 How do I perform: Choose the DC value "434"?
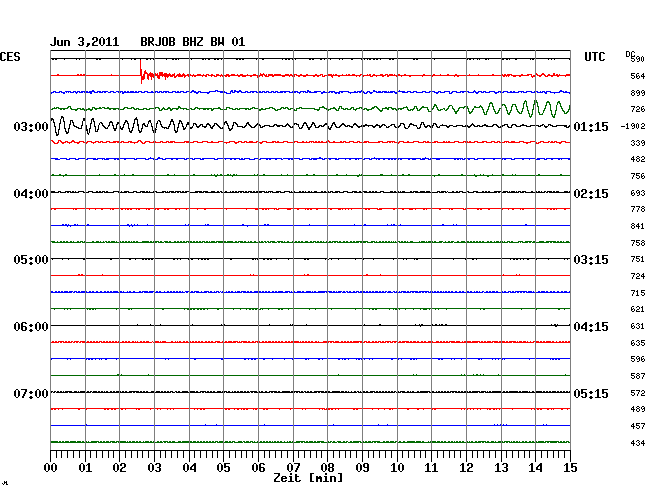pos(638,443)
